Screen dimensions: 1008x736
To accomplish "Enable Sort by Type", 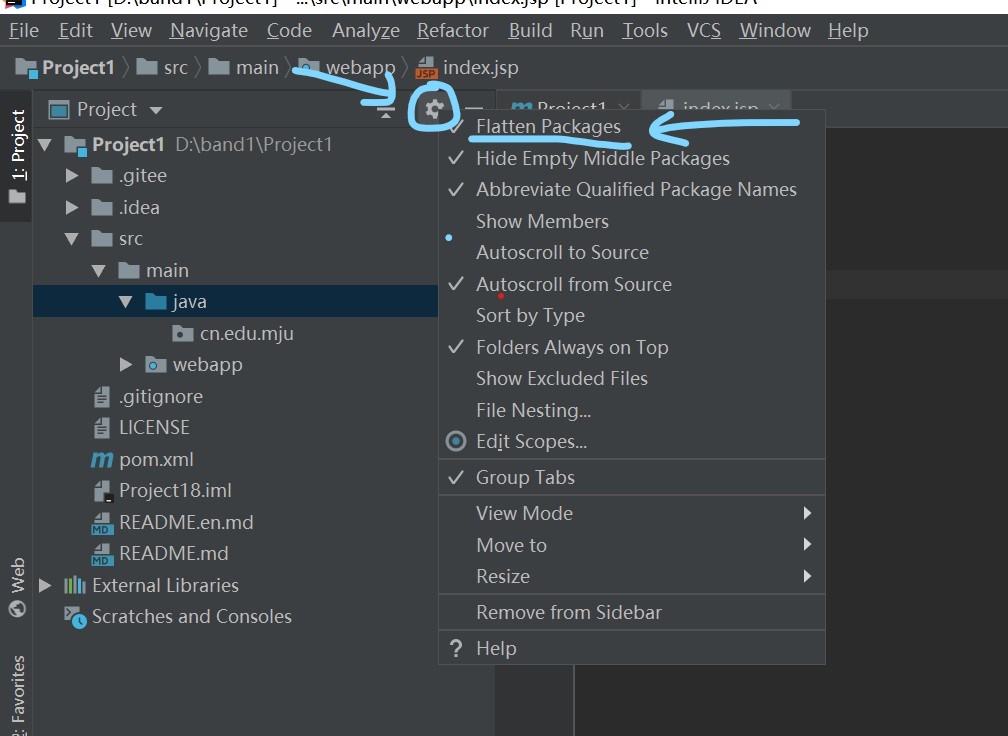I will pyautogui.click(x=532, y=315).
